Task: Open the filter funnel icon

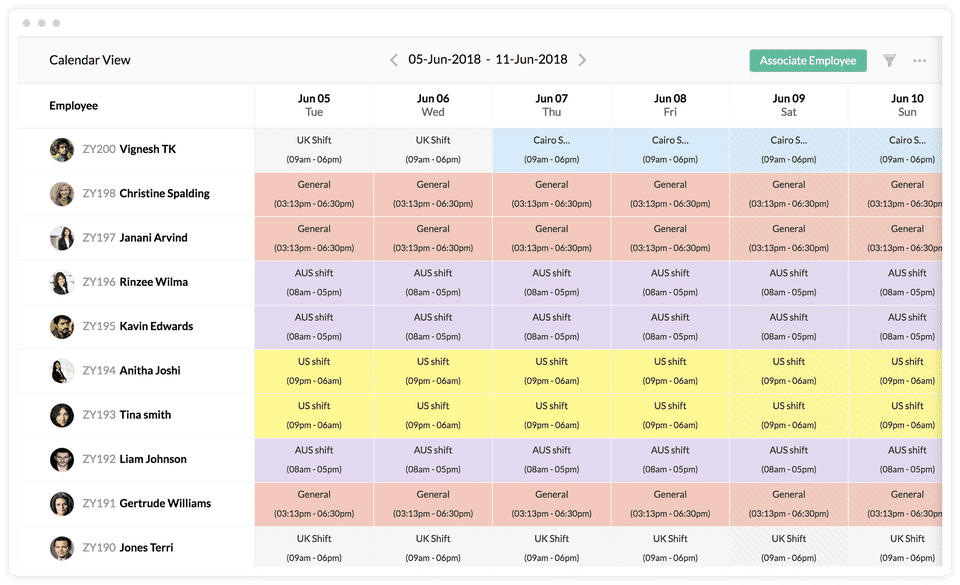Action: (x=889, y=61)
